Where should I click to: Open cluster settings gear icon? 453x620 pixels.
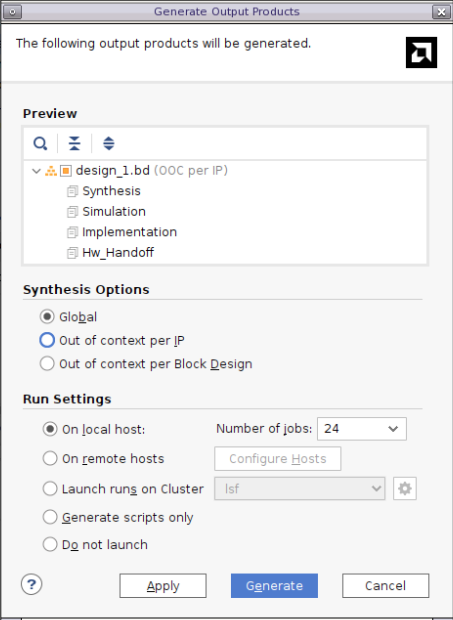(x=405, y=489)
